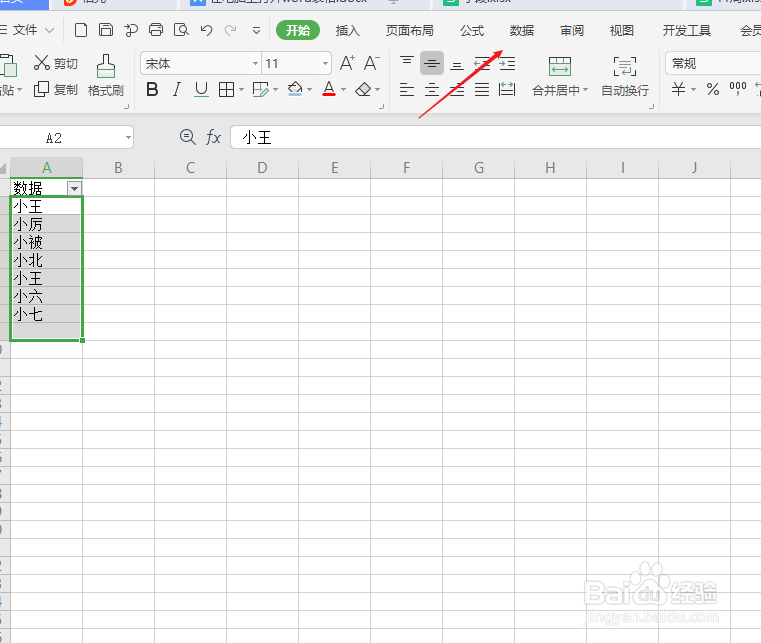This screenshot has height=643, width=761.
Task: Expand quick access toolbar customize arrow
Action: (x=256, y=31)
